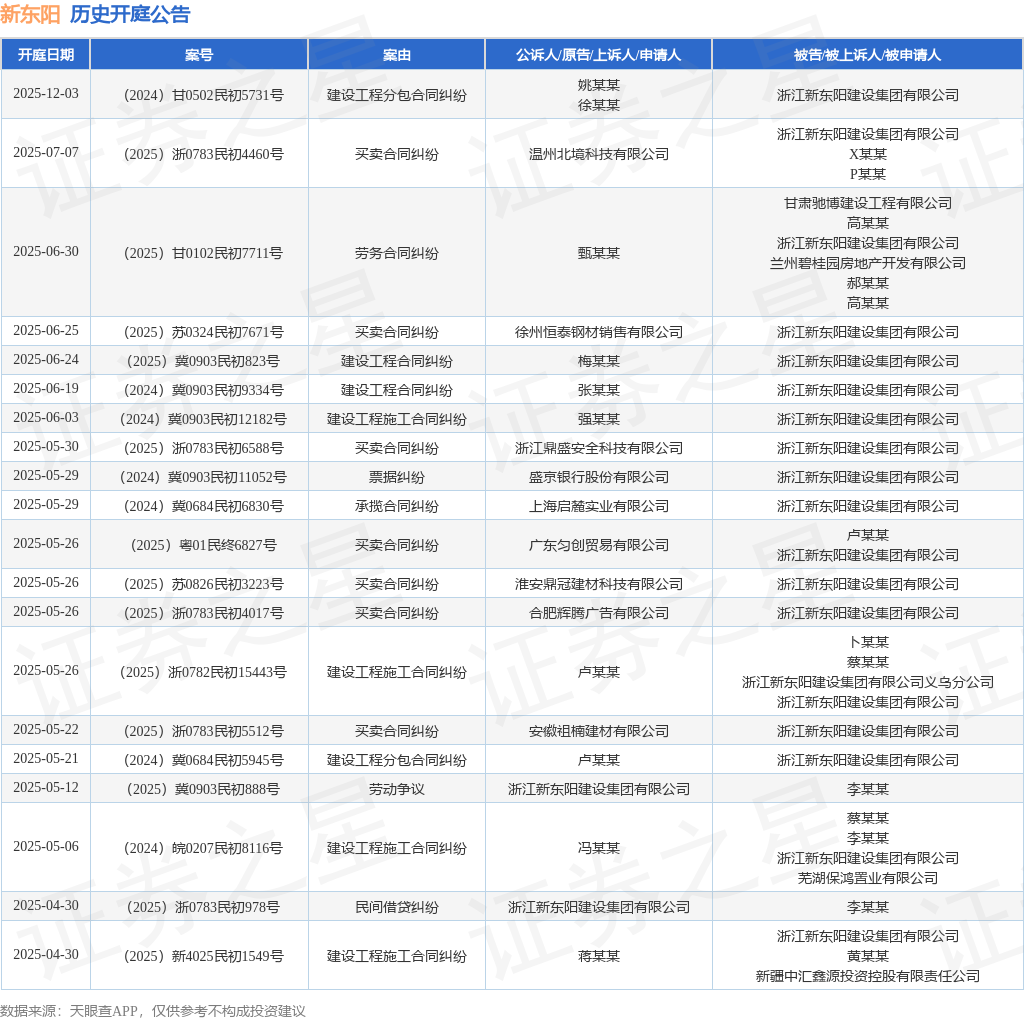Click the 数据来源 天眼查APP footer note

(153, 1011)
